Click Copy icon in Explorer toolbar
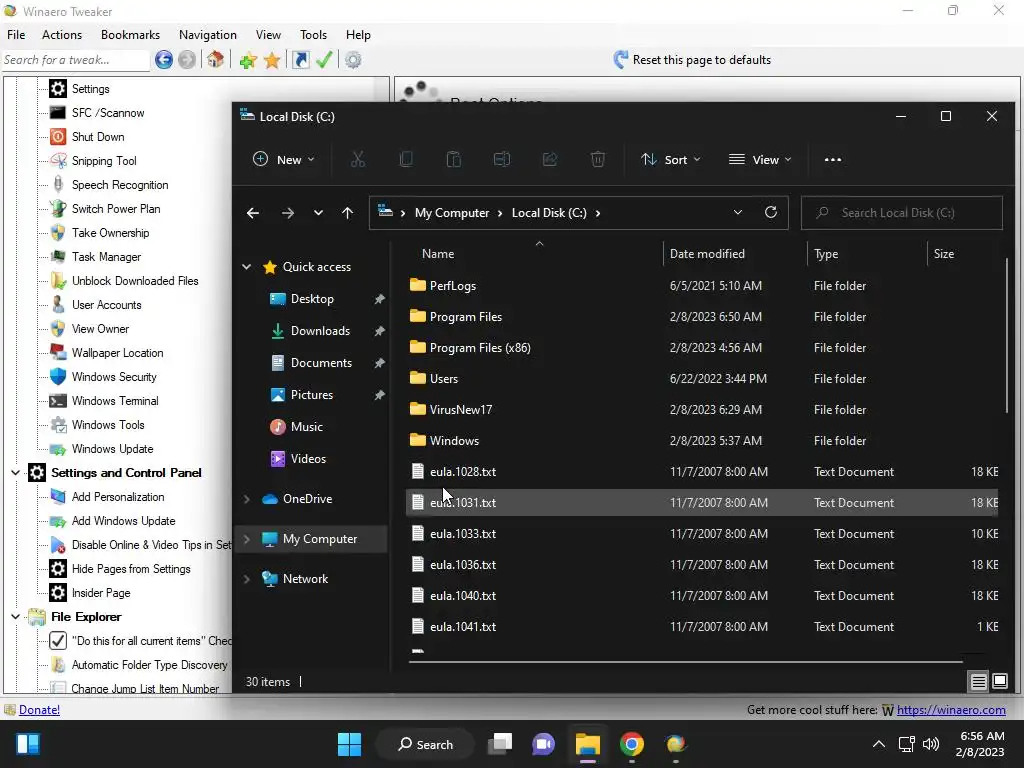Image resolution: width=1024 pixels, height=768 pixels. 406,159
